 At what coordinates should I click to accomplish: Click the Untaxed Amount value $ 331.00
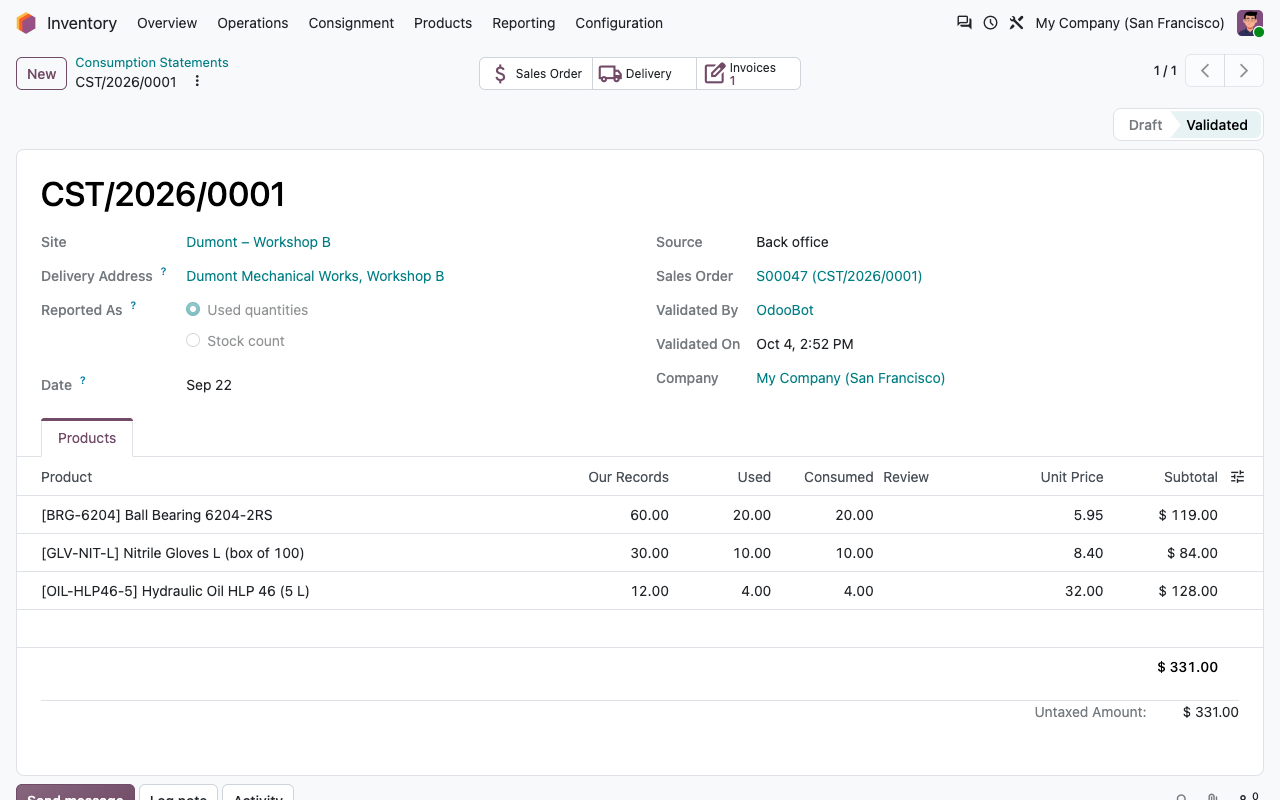pyautogui.click(x=1211, y=712)
